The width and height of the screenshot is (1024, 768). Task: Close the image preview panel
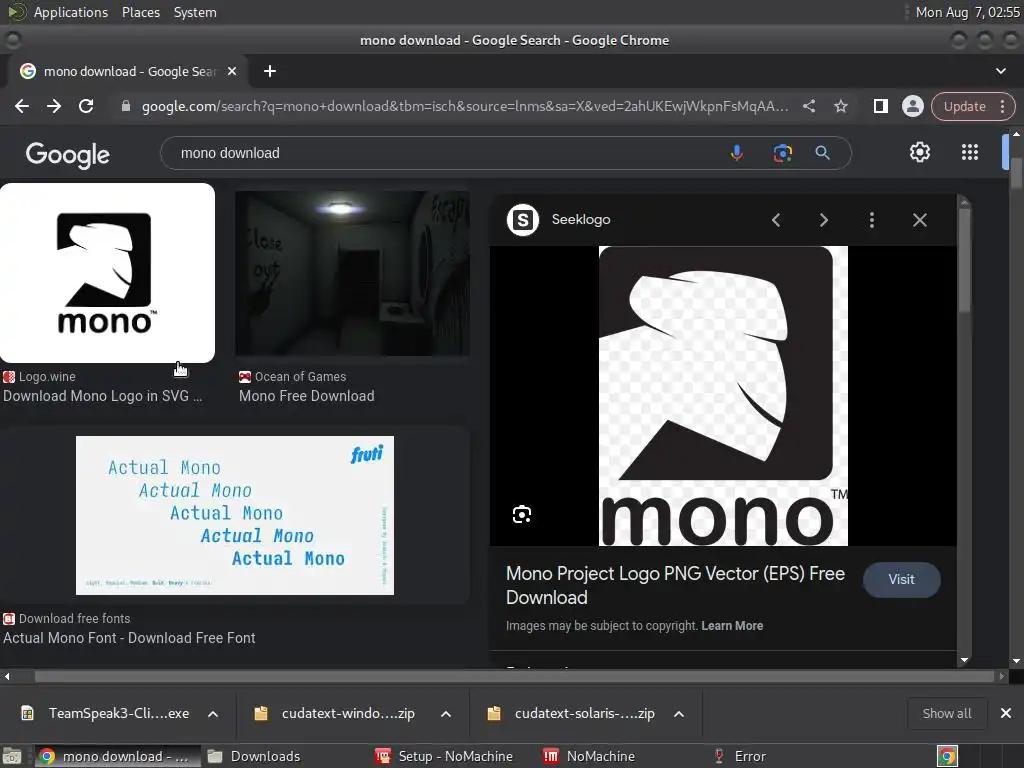click(920, 220)
